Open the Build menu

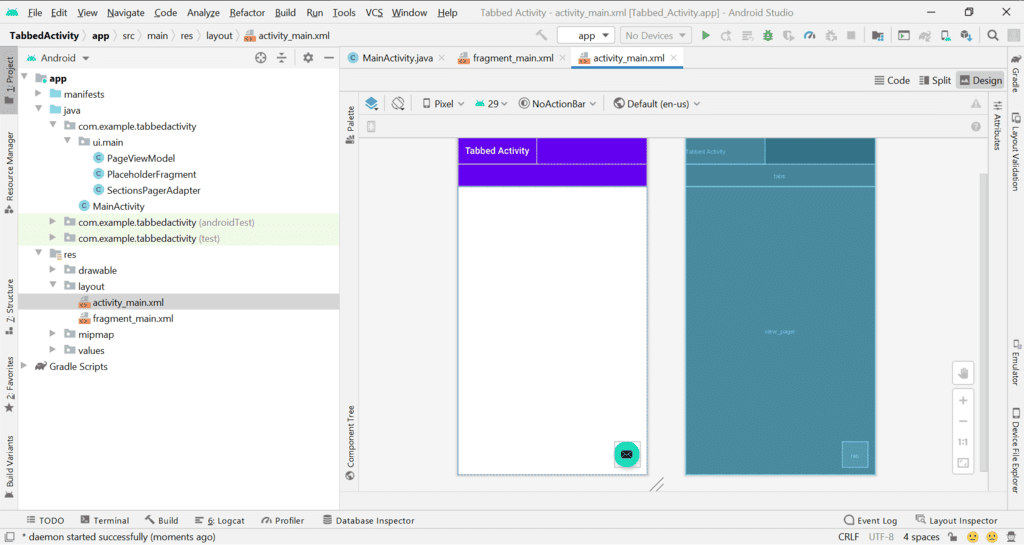tap(285, 12)
